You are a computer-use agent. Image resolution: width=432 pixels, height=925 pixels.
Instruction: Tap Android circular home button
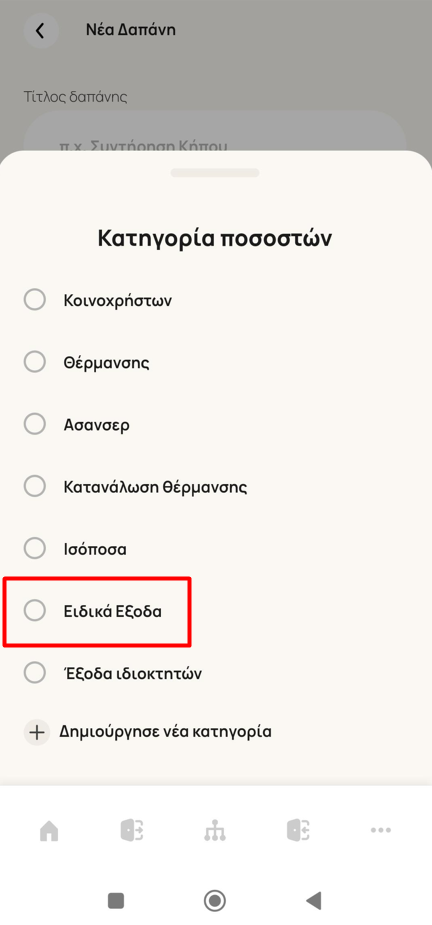(x=215, y=901)
